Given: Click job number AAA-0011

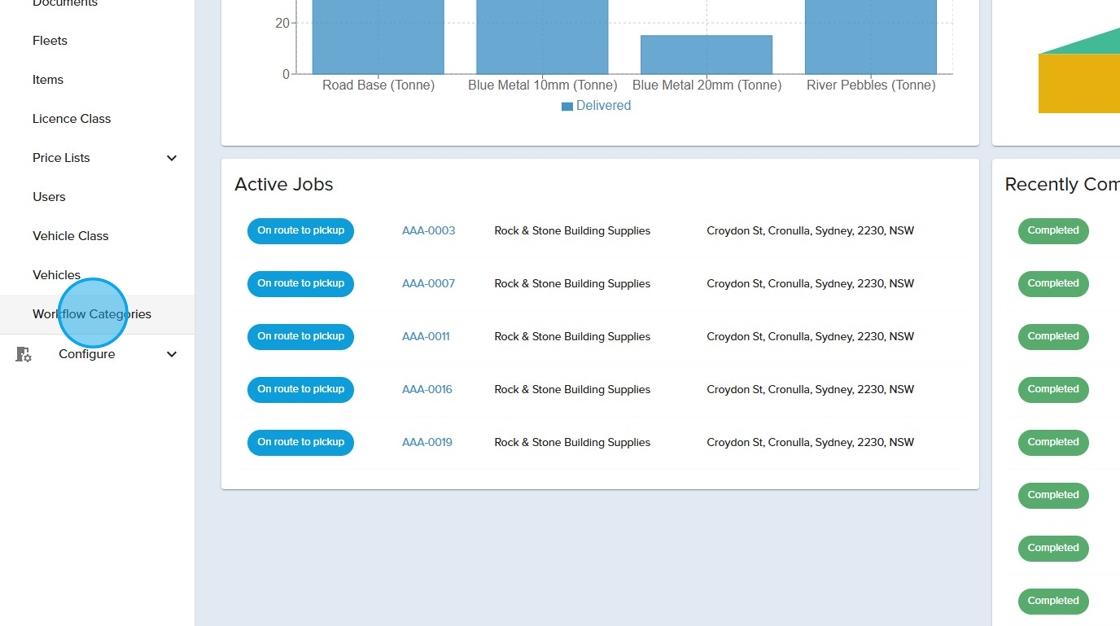Looking at the screenshot, I should pos(426,337).
